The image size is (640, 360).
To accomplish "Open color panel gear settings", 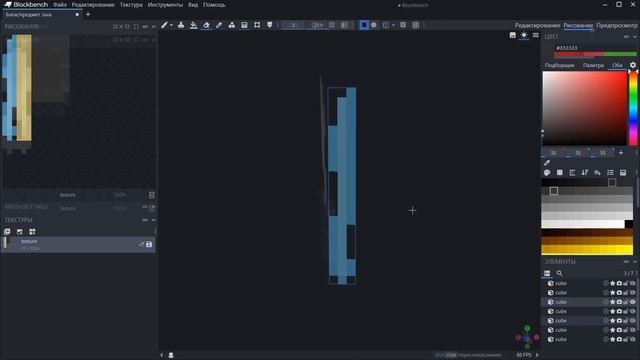I will point(633,65).
